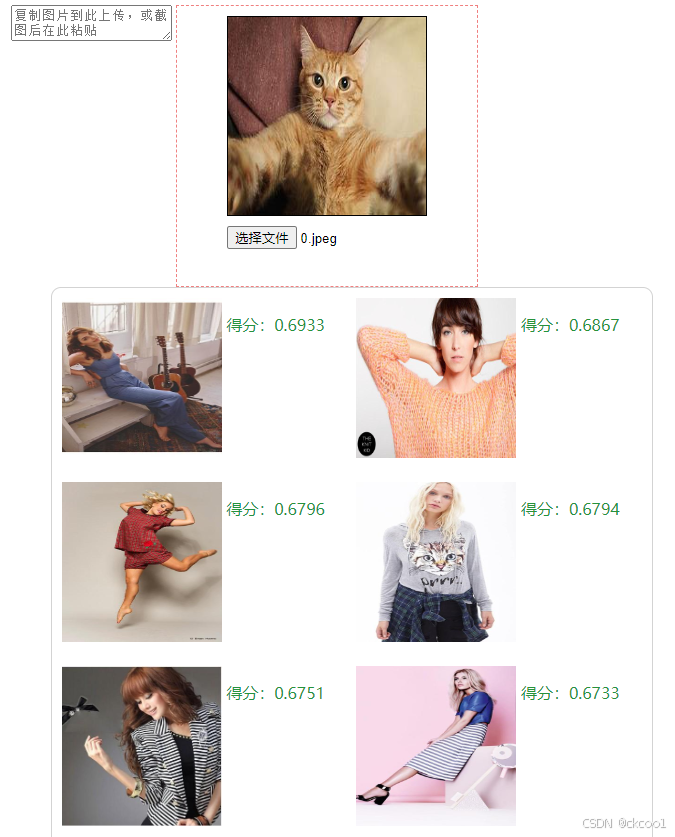The height and width of the screenshot is (837, 675).
Task: Select the 0.jpeg filename label
Action: click(319, 238)
